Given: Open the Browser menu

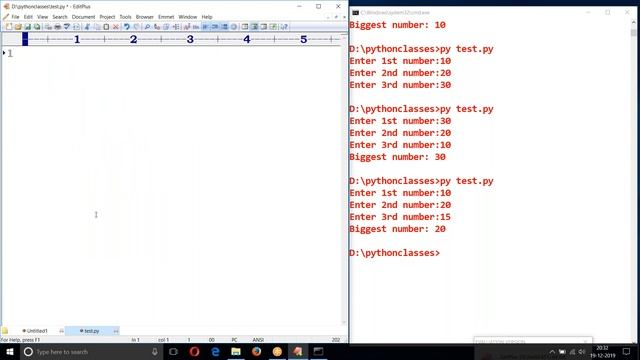Looking at the screenshot, I should click(144, 17).
